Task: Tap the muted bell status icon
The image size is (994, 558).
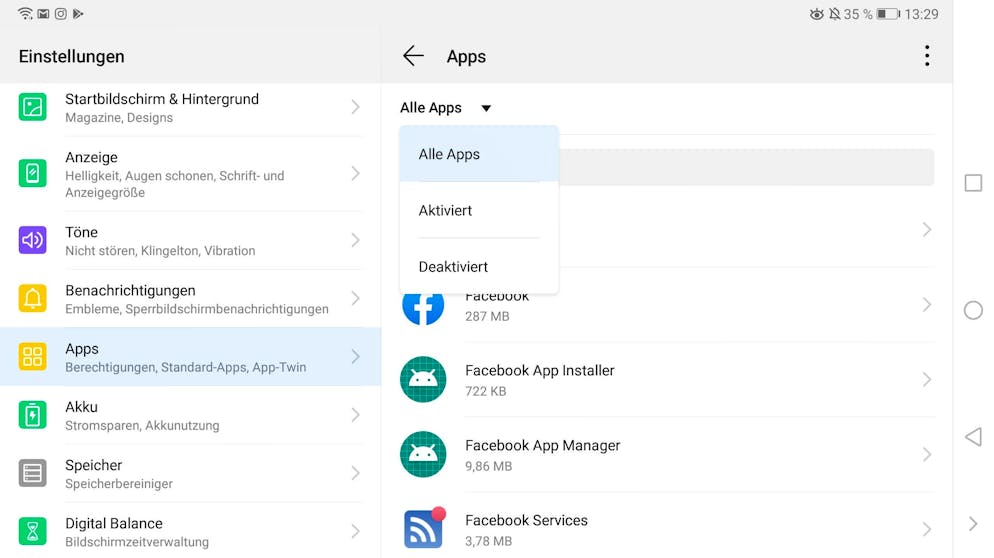Action: 834,14
